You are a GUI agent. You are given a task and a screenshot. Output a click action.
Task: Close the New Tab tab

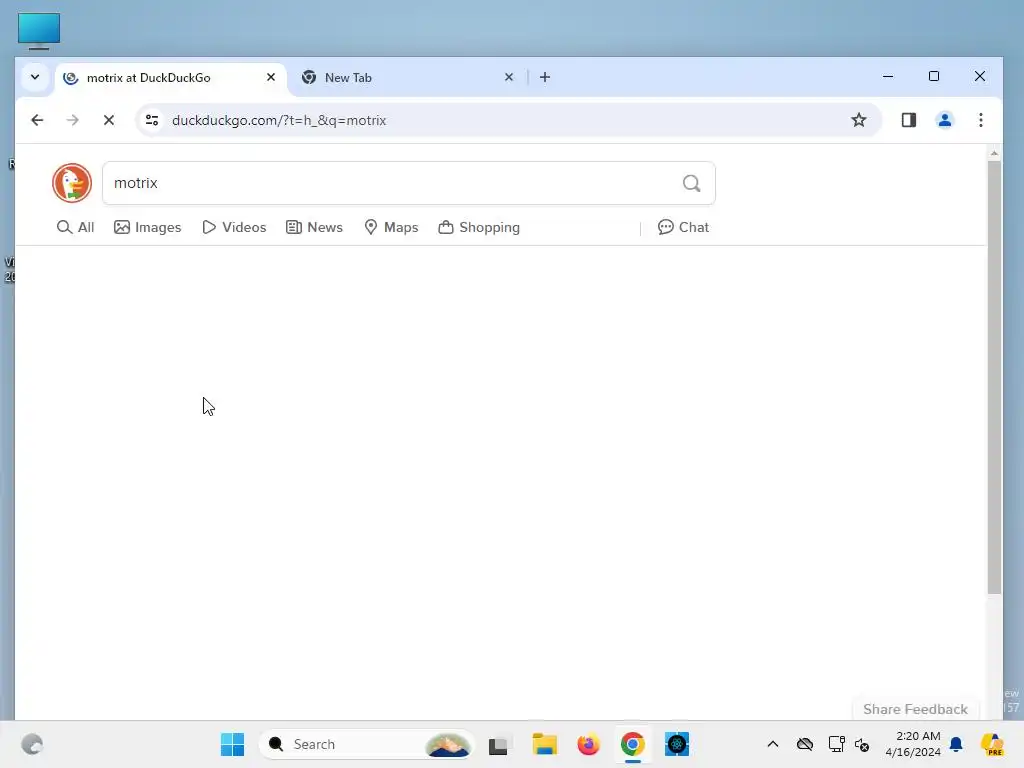click(x=509, y=77)
